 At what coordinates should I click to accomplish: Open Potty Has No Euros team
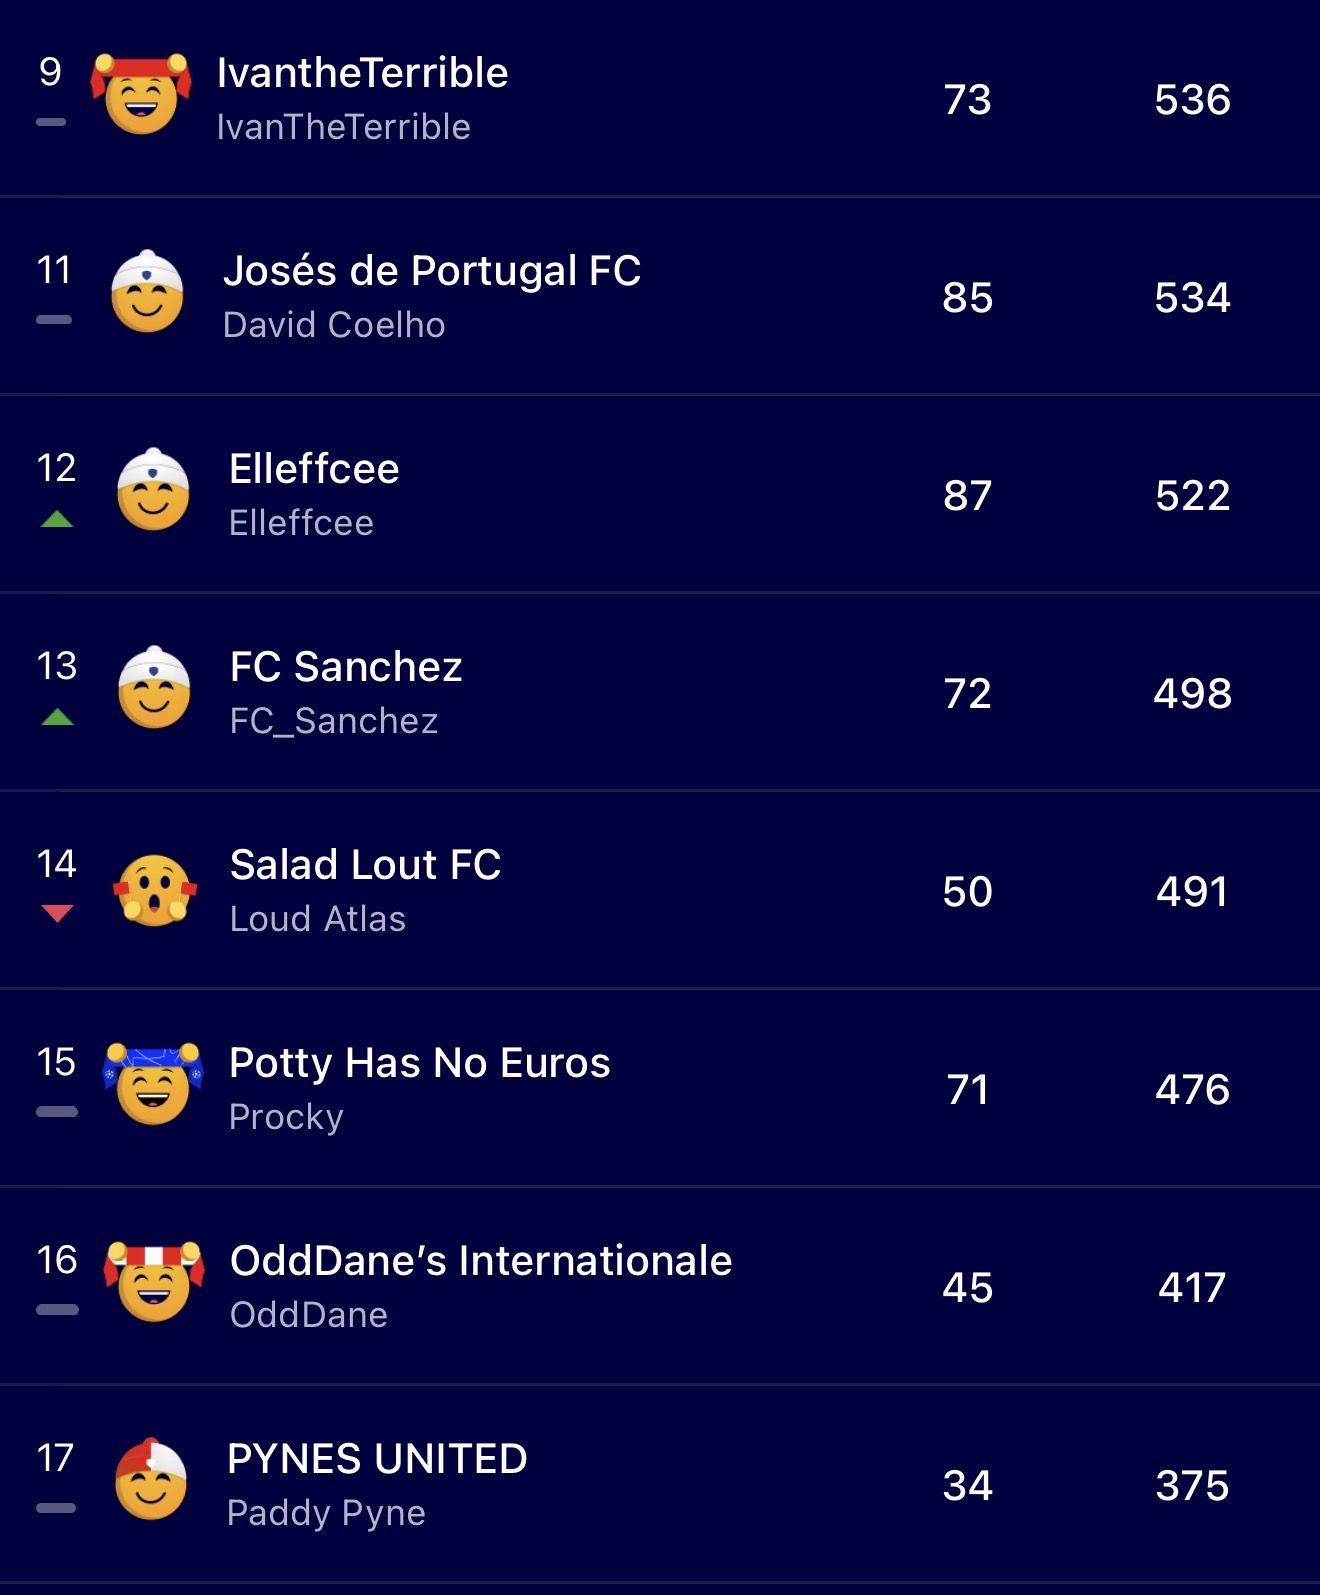tap(419, 1063)
